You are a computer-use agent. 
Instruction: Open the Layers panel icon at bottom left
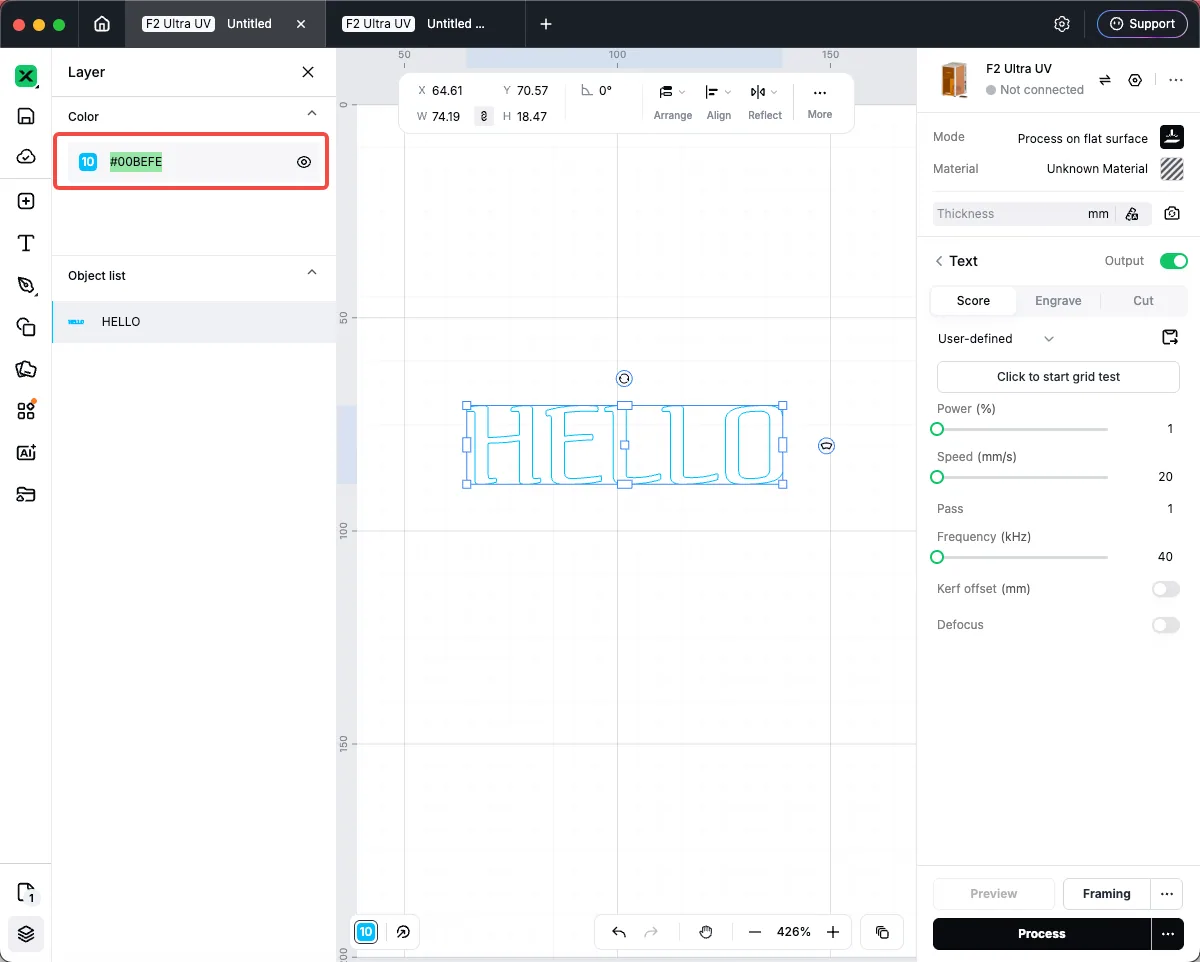tap(26, 934)
